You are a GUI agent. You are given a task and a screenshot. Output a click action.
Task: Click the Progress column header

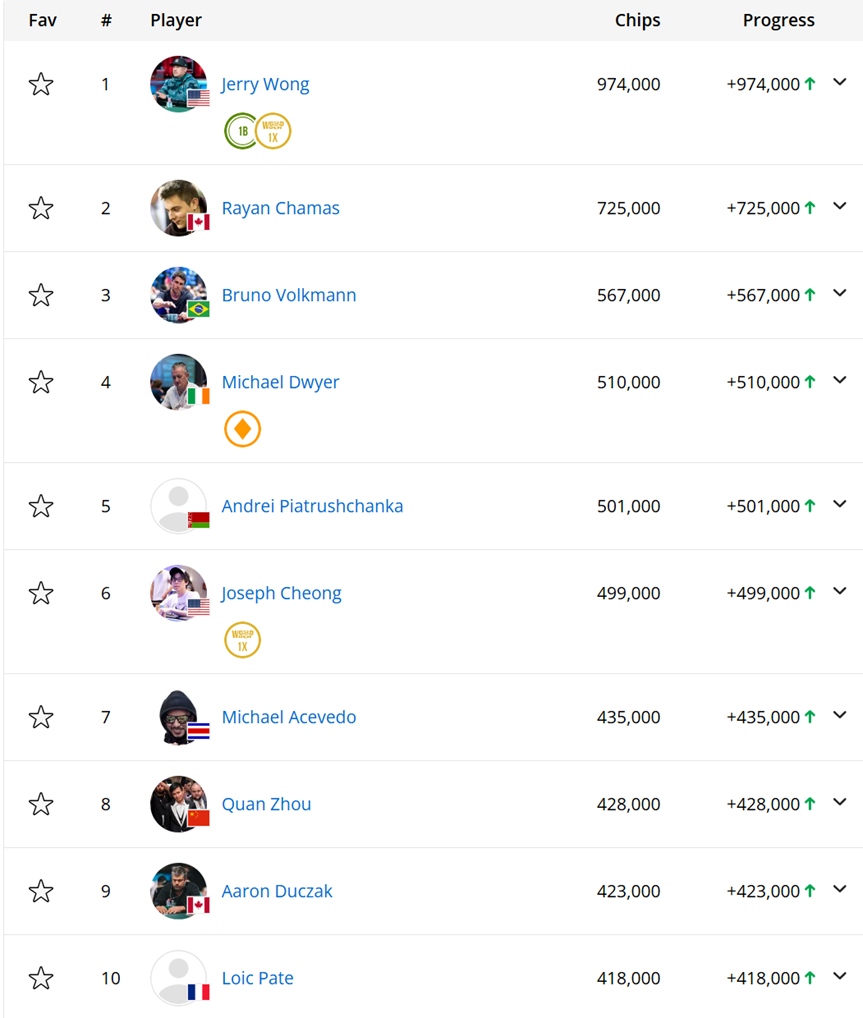pos(778,20)
